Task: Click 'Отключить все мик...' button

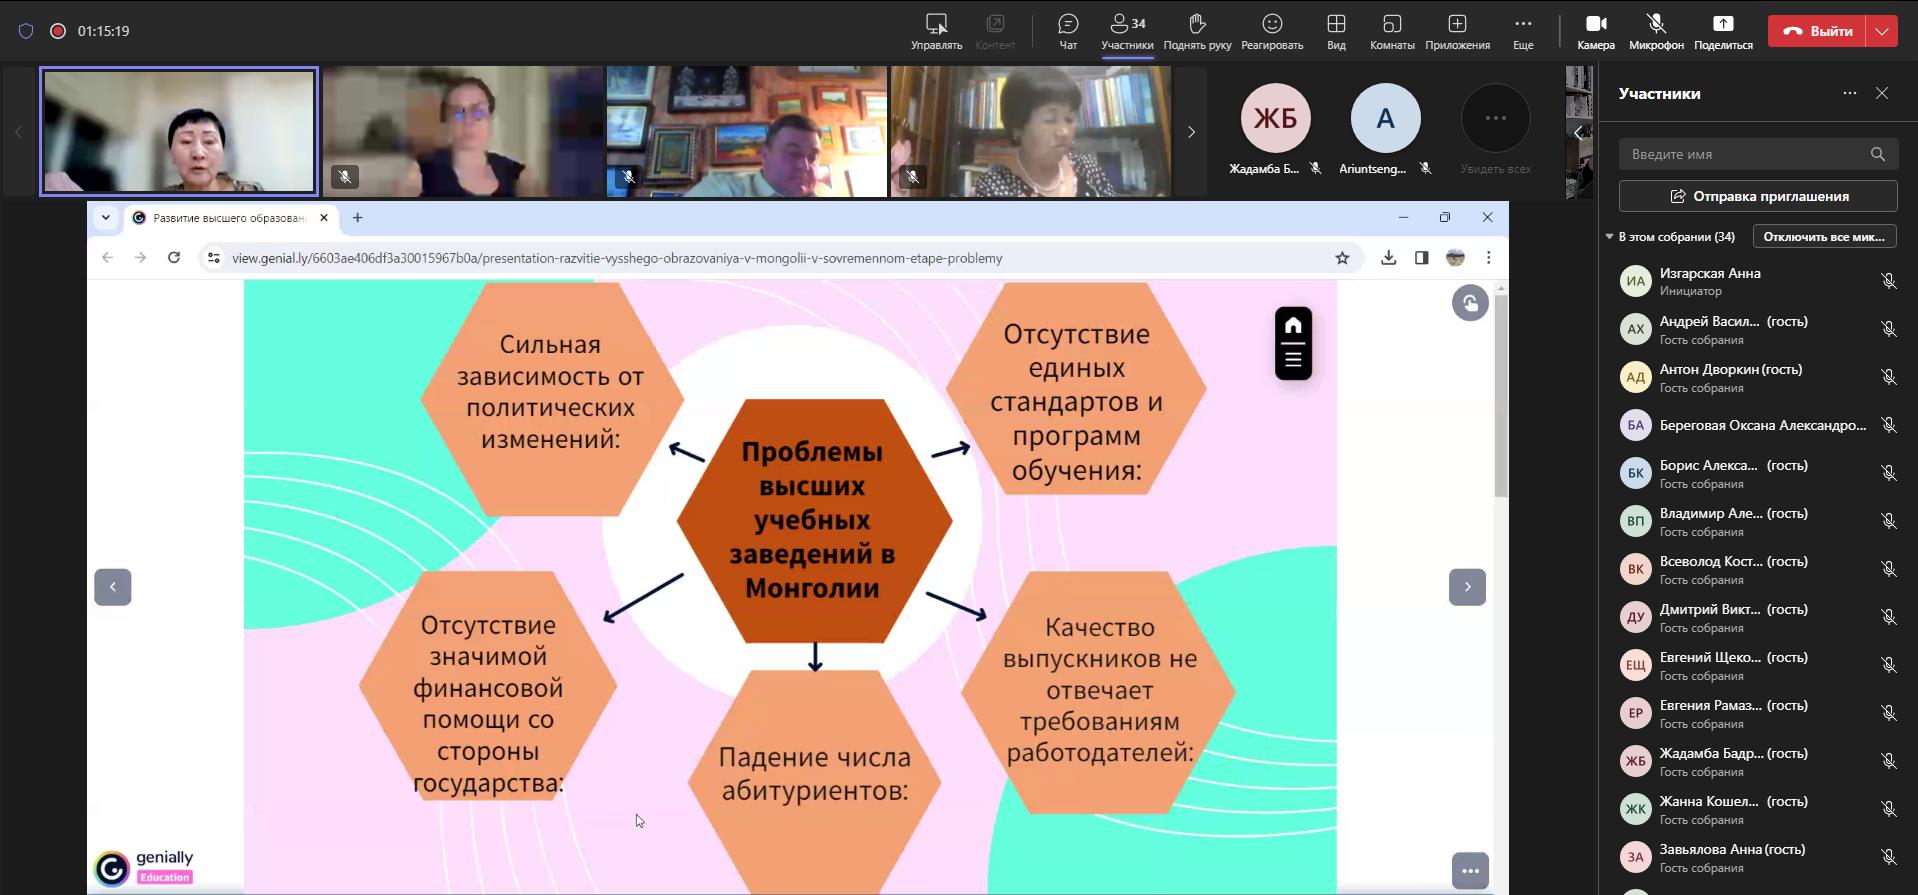Action: pos(1823,237)
